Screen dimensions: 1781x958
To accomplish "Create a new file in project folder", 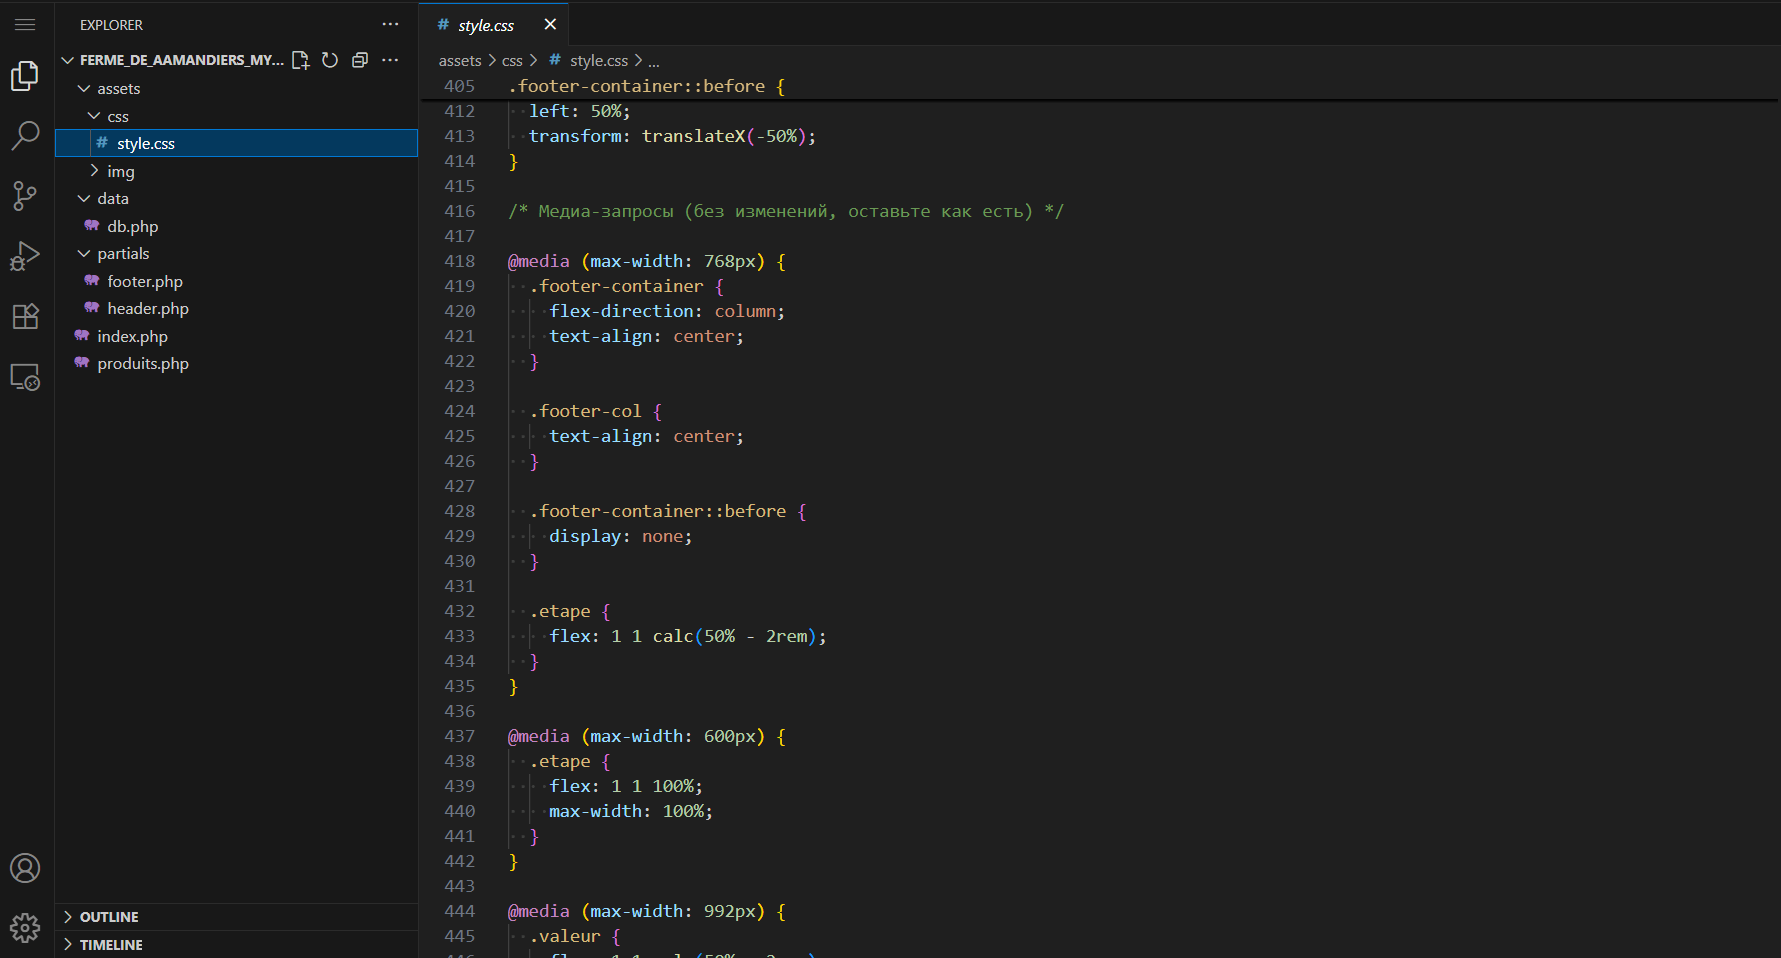I will pos(300,60).
